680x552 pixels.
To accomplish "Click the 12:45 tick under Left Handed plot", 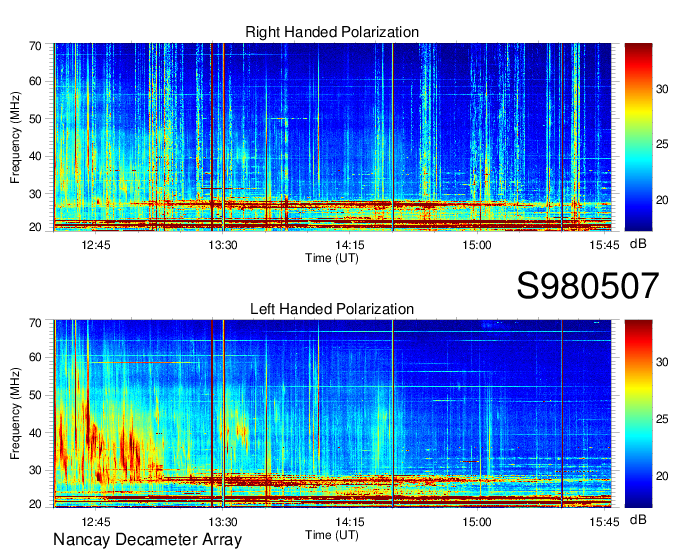I will 96,522.
